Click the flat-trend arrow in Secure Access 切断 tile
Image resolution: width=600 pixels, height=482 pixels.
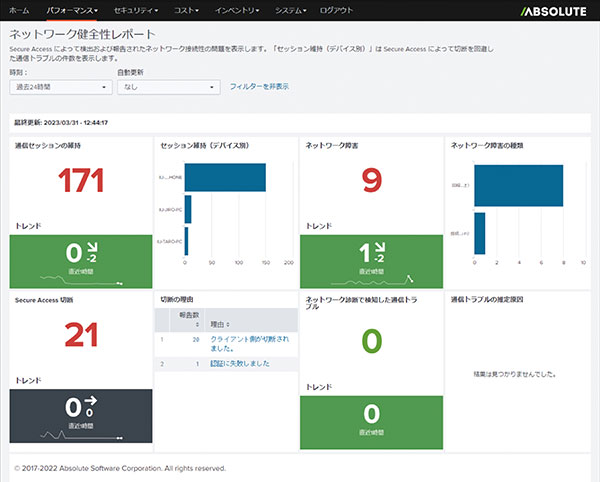point(89,403)
